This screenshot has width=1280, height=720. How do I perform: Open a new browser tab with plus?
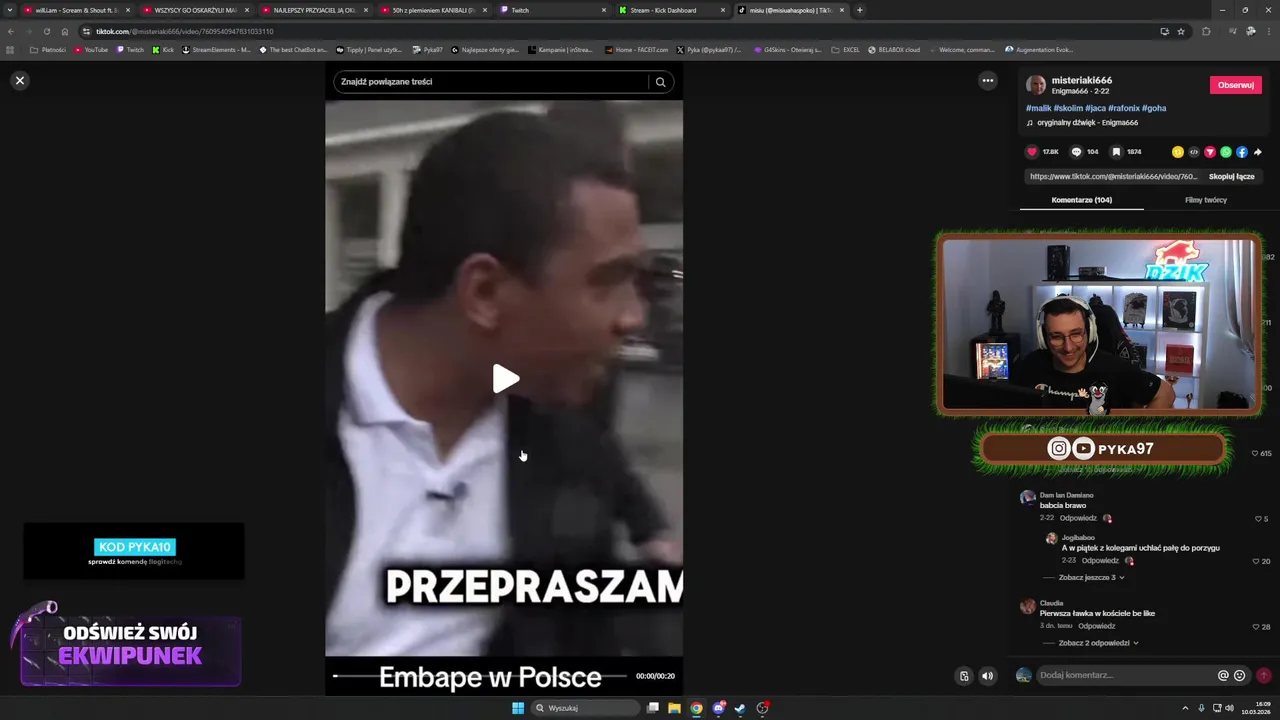click(859, 10)
